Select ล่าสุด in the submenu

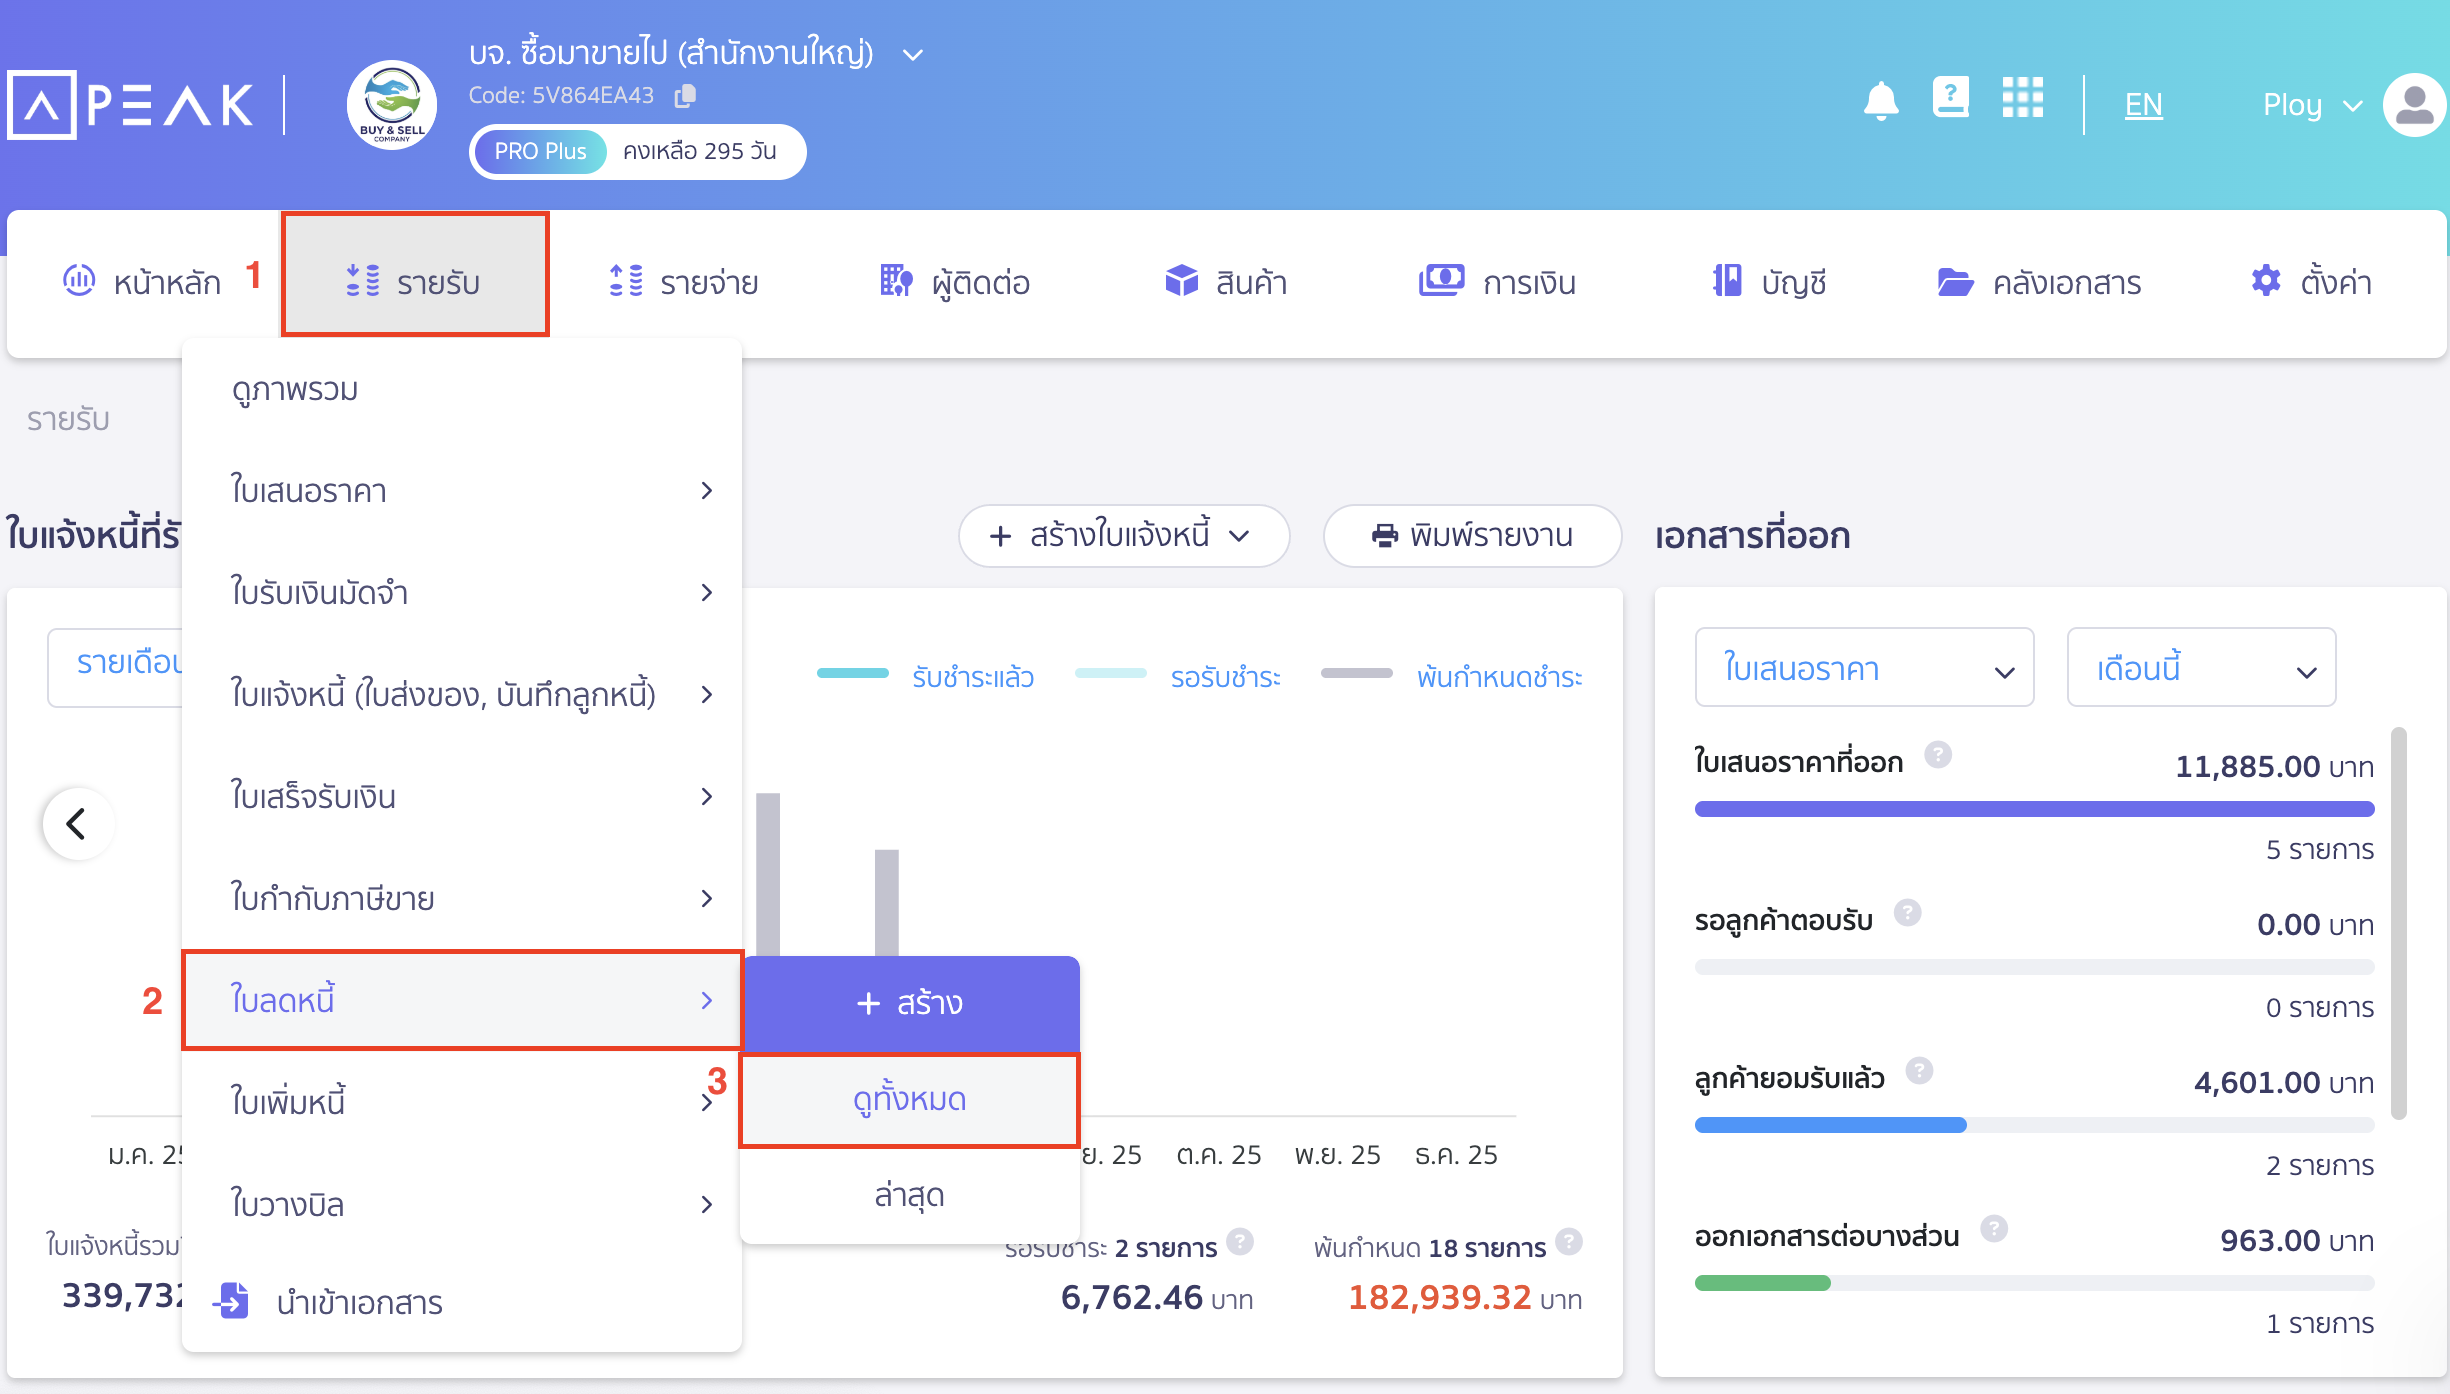[910, 1195]
